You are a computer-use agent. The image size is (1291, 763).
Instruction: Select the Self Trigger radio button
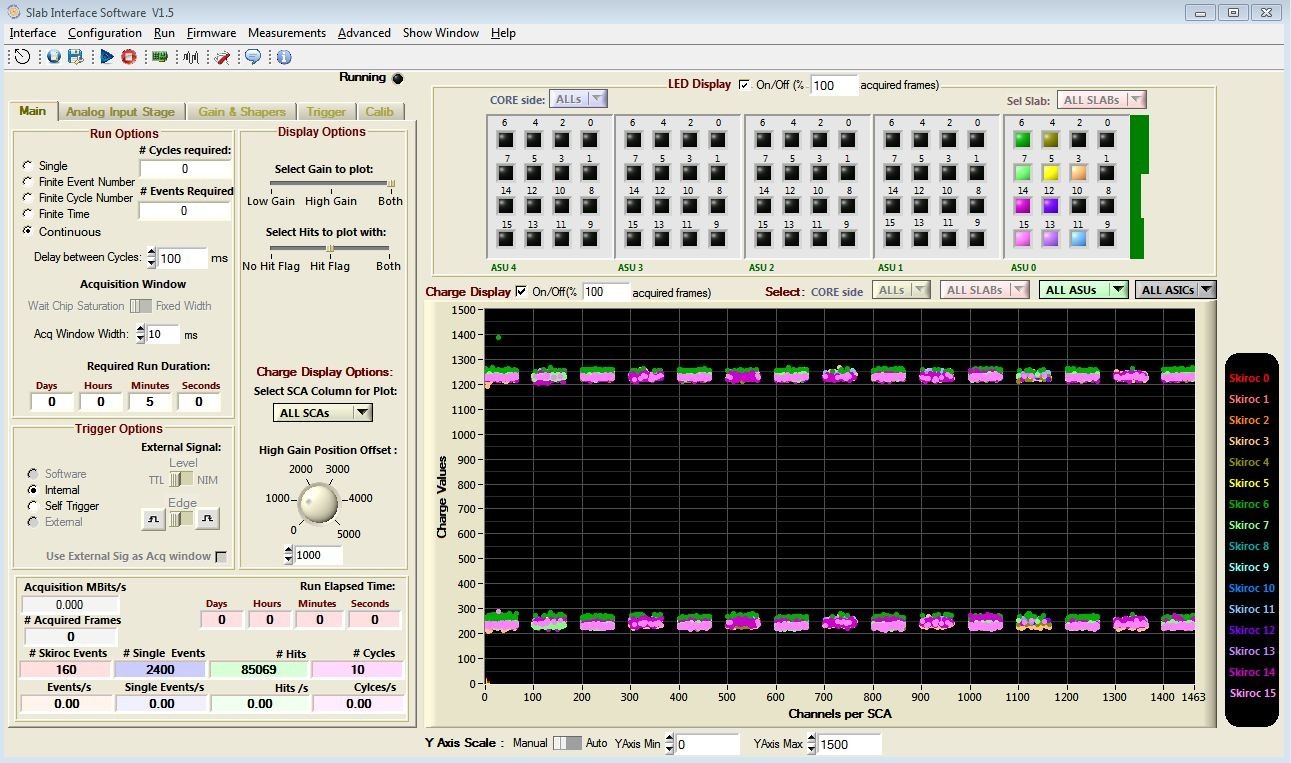33,506
